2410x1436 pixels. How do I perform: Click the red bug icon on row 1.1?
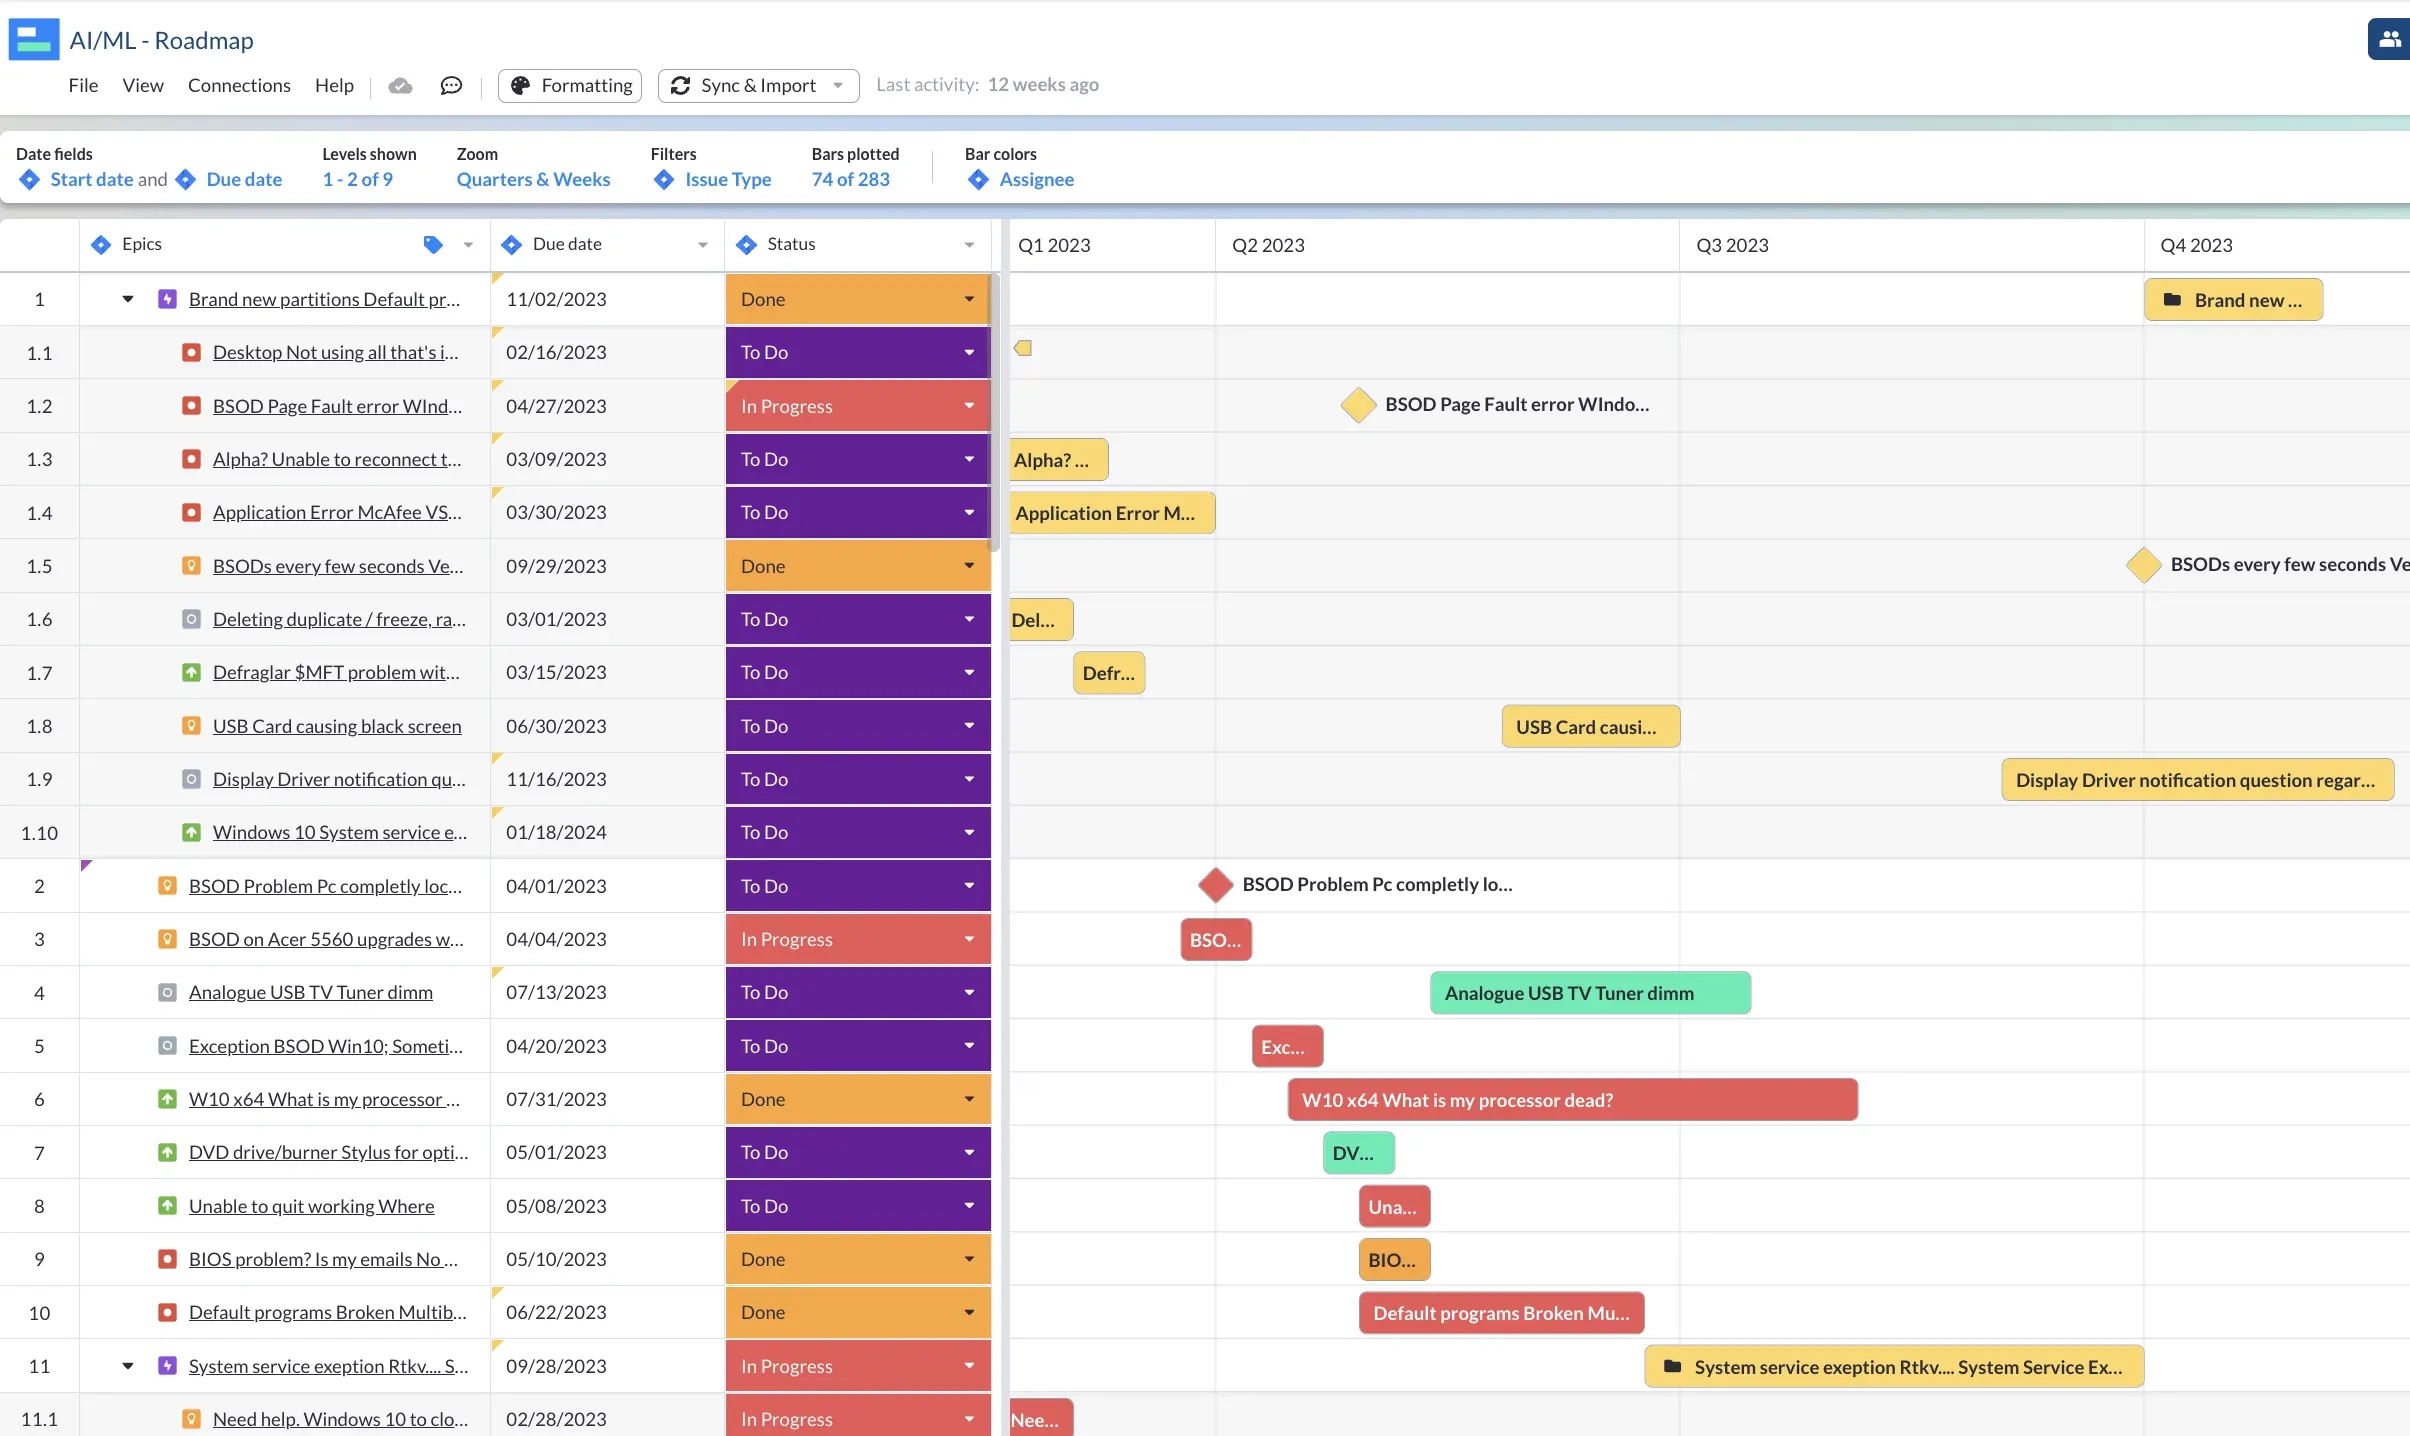coord(191,353)
